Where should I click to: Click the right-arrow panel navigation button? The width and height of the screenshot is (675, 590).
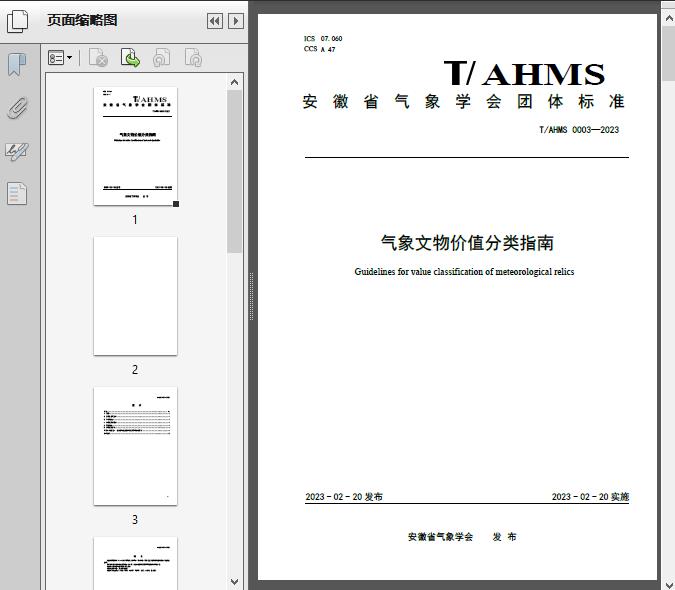[x=236, y=21]
